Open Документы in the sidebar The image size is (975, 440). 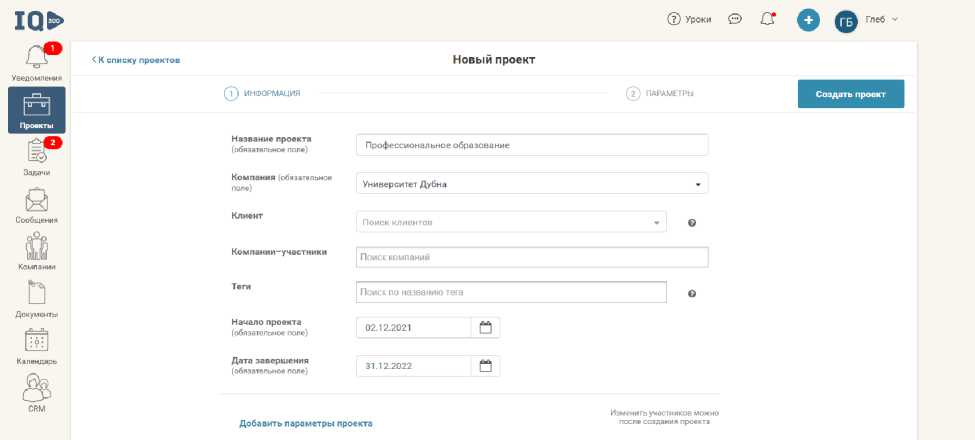click(x=36, y=299)
